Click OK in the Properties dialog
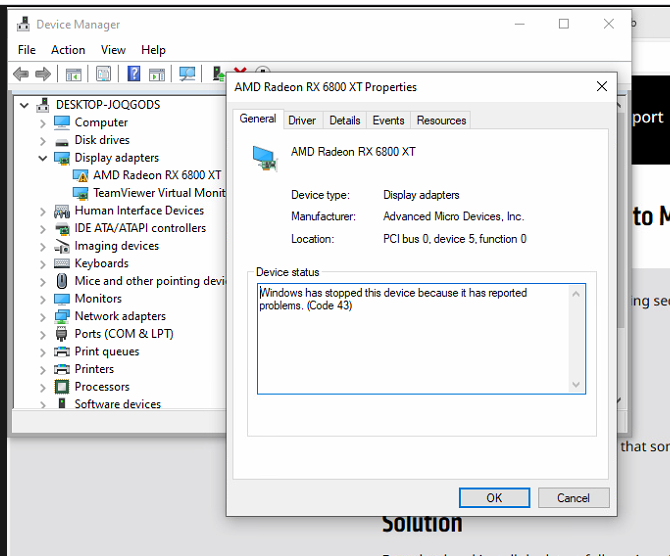Image resolution: width=670 pixels, height=556 pixels. pyautogui.click(x=494, y=498)
